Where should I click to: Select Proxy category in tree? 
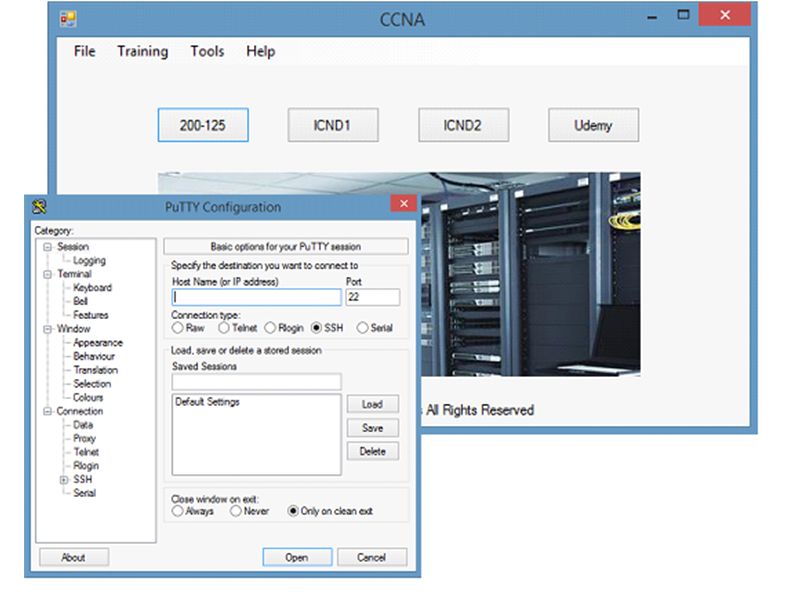click(84, 439)
